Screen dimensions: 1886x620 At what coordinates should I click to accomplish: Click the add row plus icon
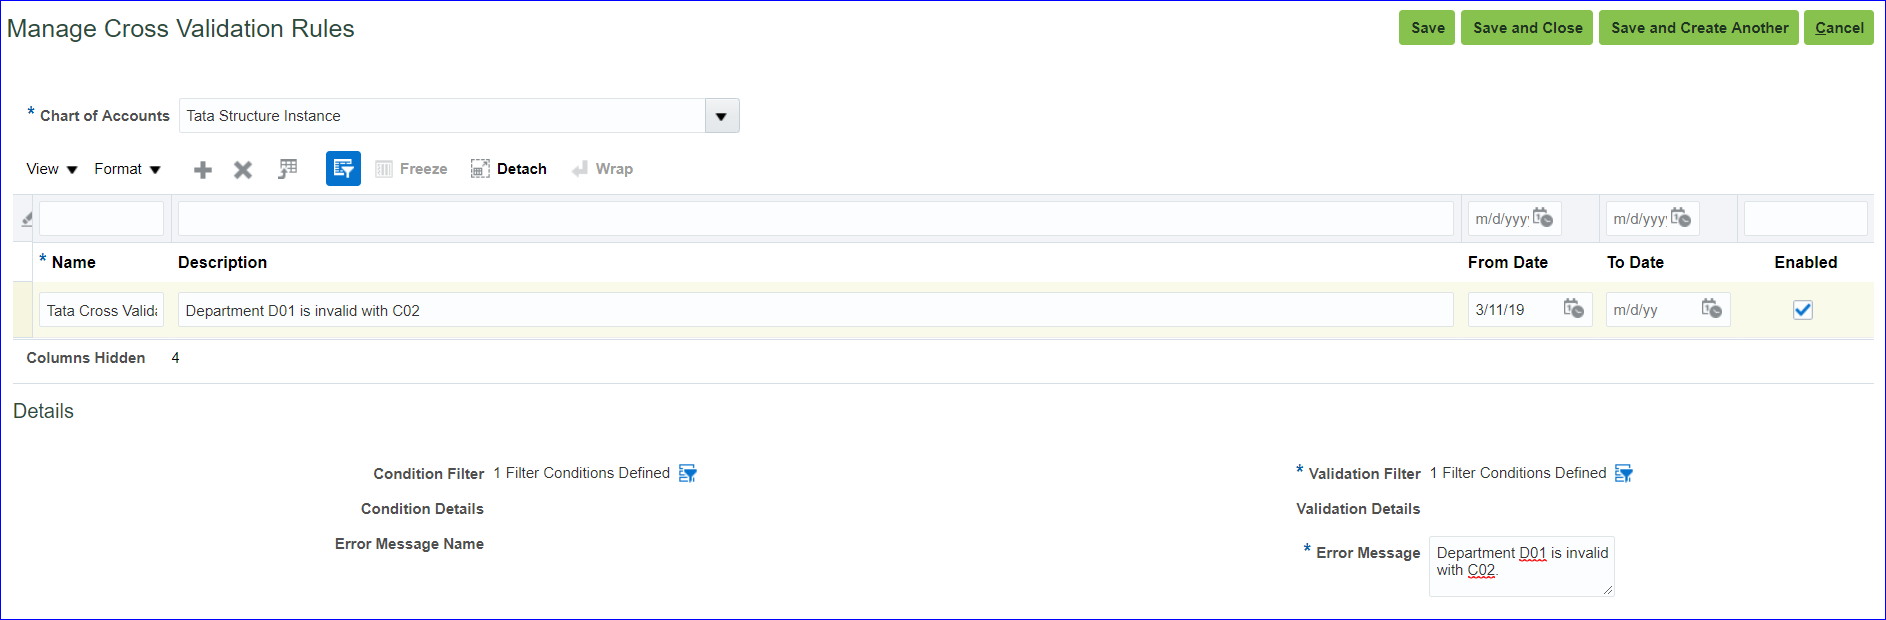pos(203,170)
